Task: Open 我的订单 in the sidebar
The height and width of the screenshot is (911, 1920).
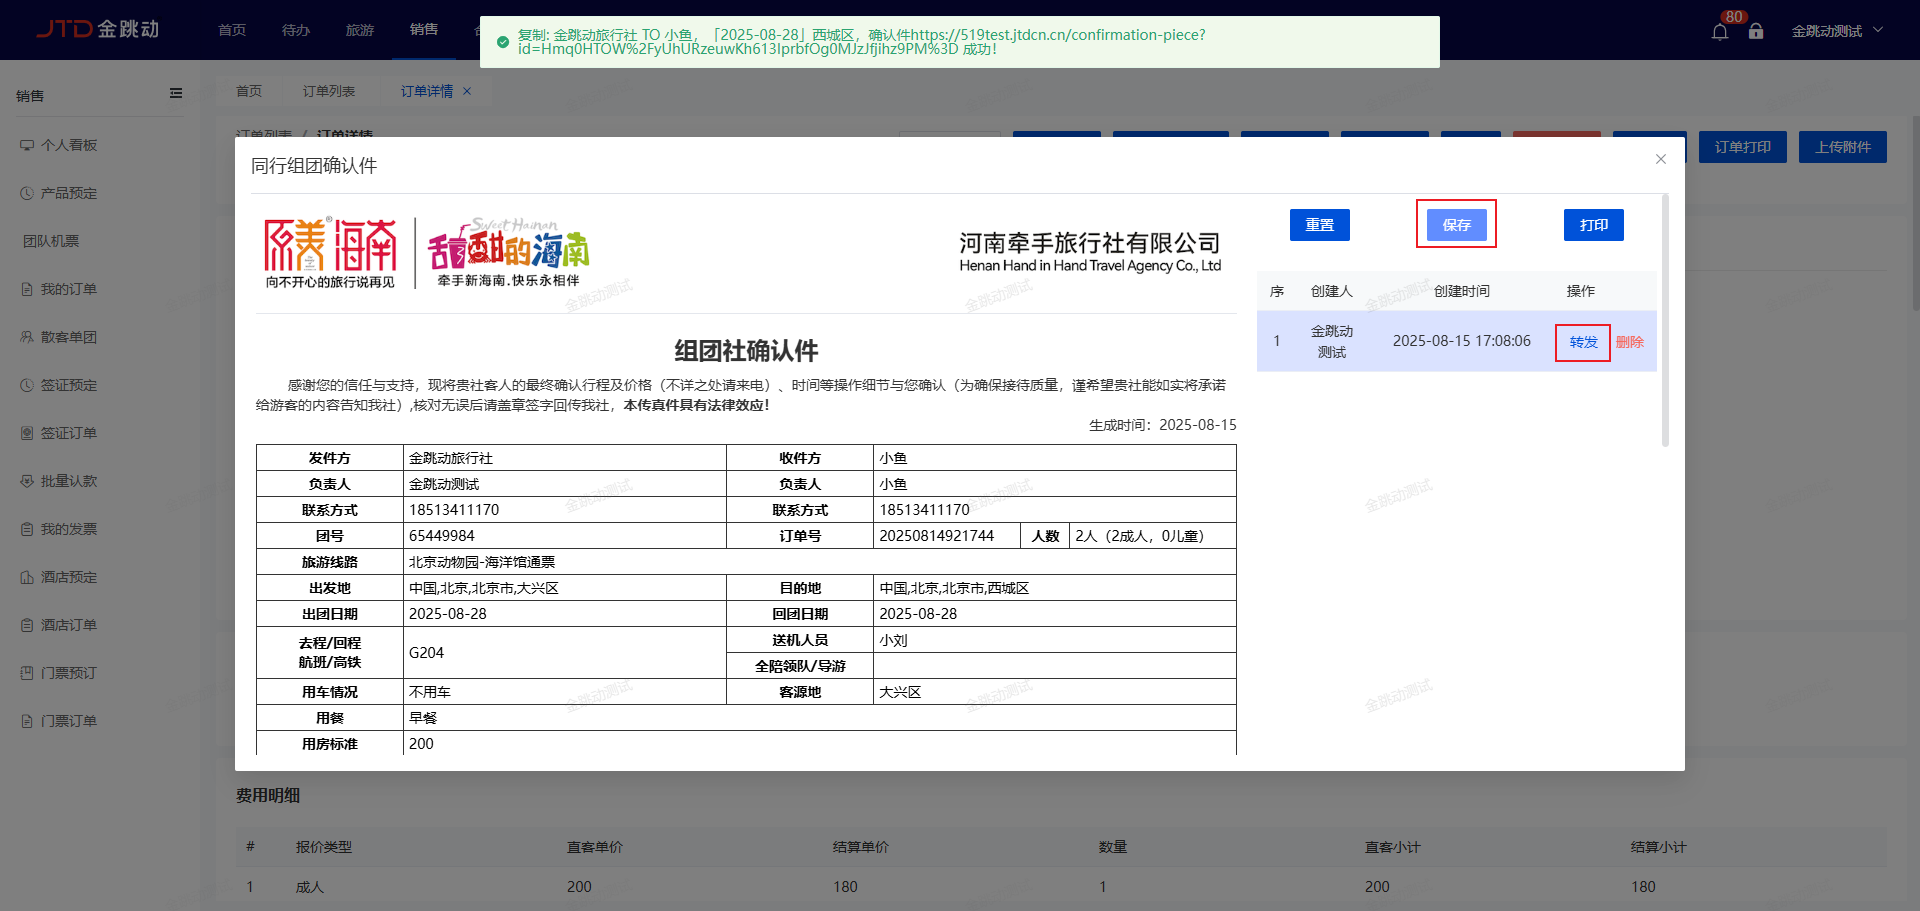Action: click(68, 289)
